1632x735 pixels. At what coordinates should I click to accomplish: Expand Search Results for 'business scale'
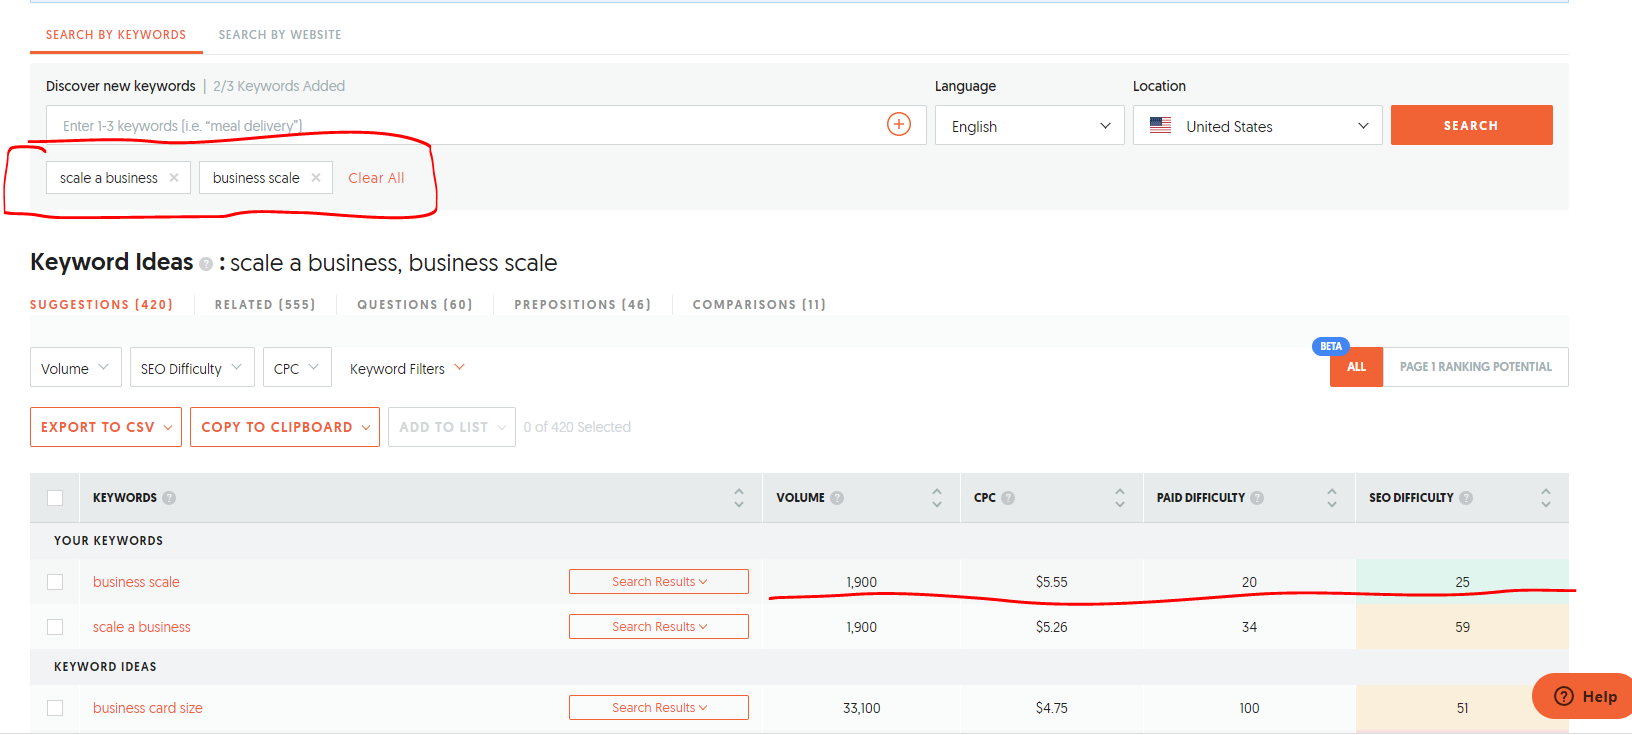(x=659, y=582)
